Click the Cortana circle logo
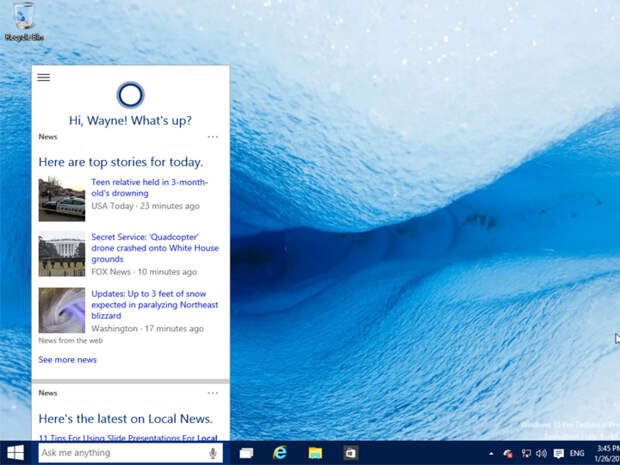 click(130, 95)
